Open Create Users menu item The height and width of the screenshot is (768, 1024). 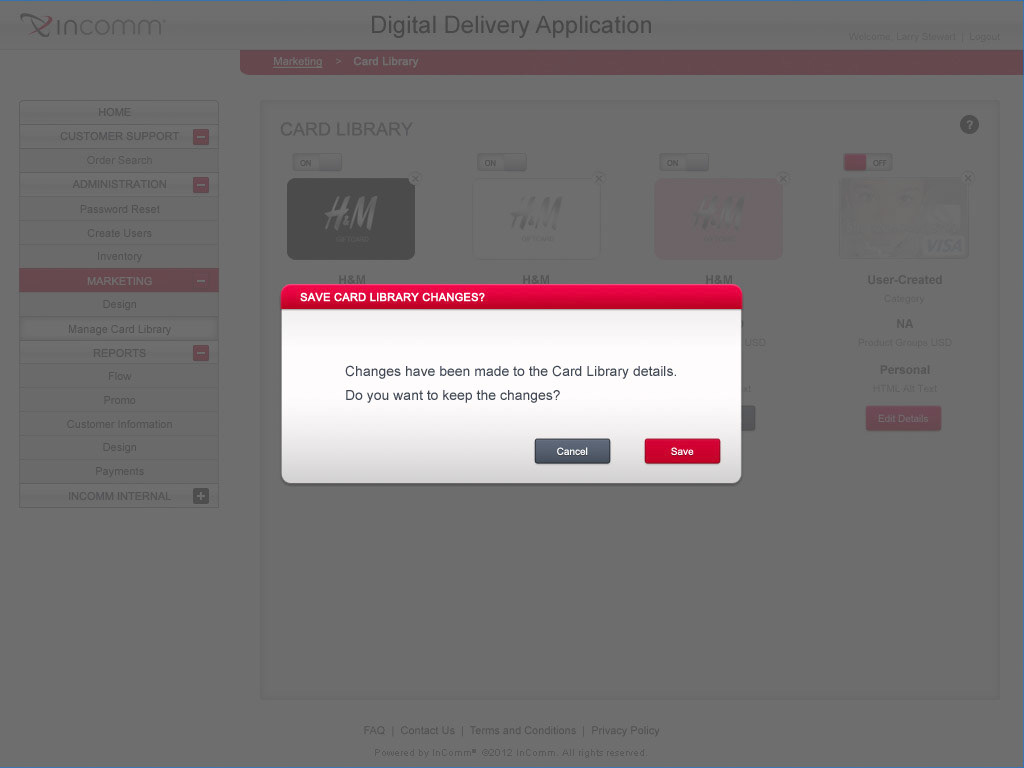pos(119,233)
